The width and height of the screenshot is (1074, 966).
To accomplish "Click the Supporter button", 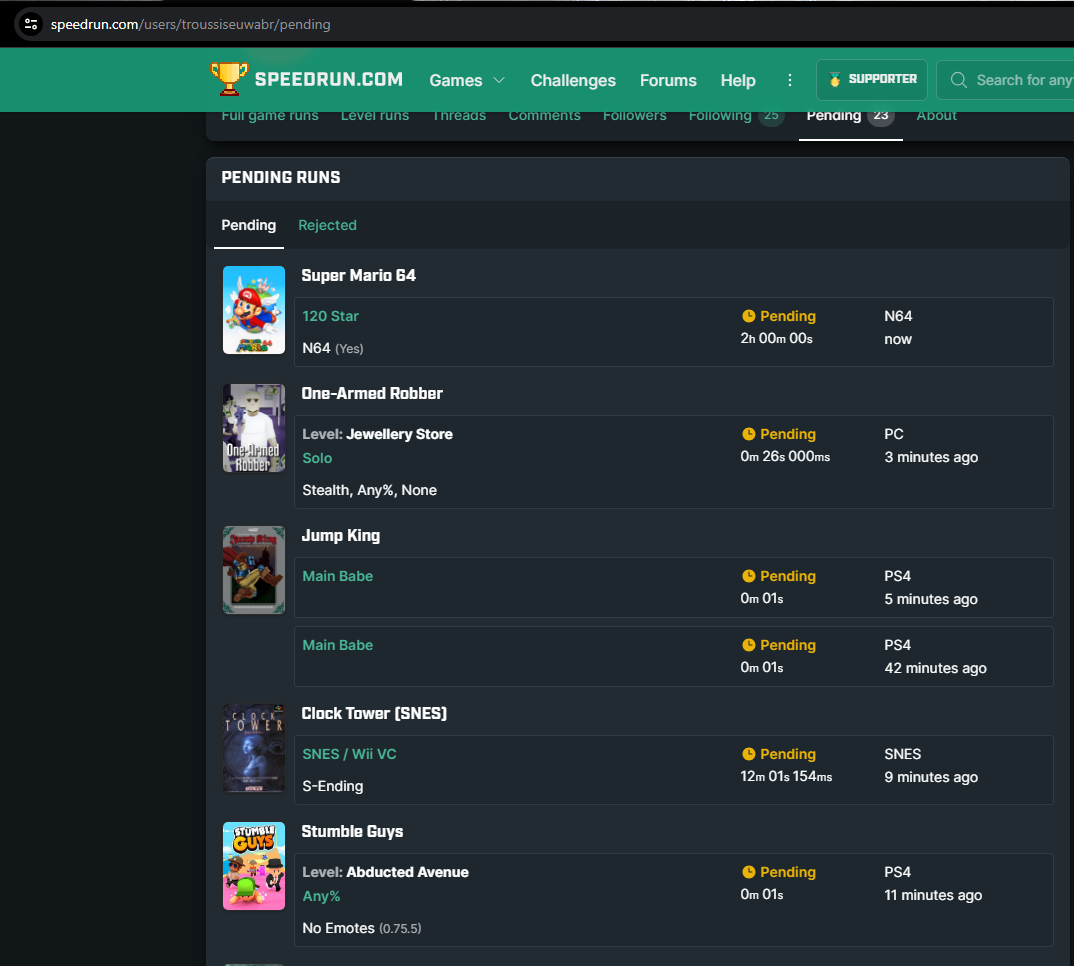I will point(872,79).
